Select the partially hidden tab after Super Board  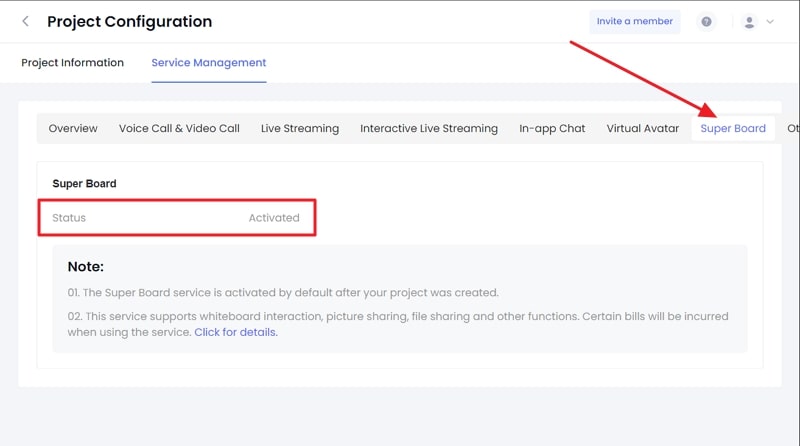pyautogui.click(x=793, y=128)
